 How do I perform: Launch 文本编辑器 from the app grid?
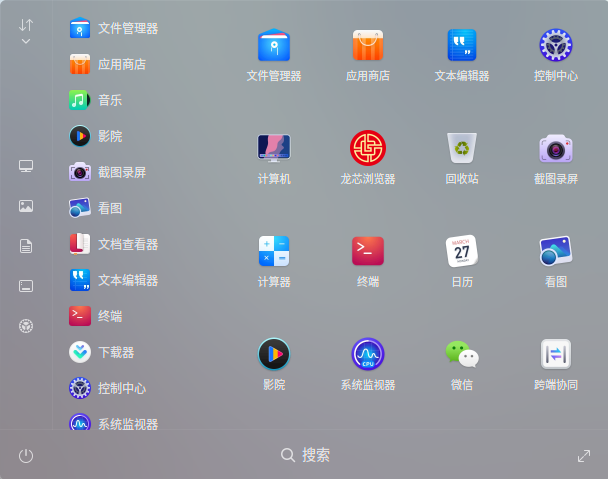461,55
